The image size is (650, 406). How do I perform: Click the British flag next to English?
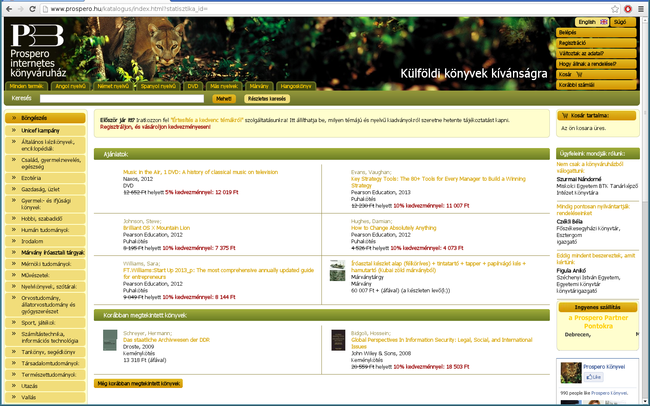pos(604,22)
